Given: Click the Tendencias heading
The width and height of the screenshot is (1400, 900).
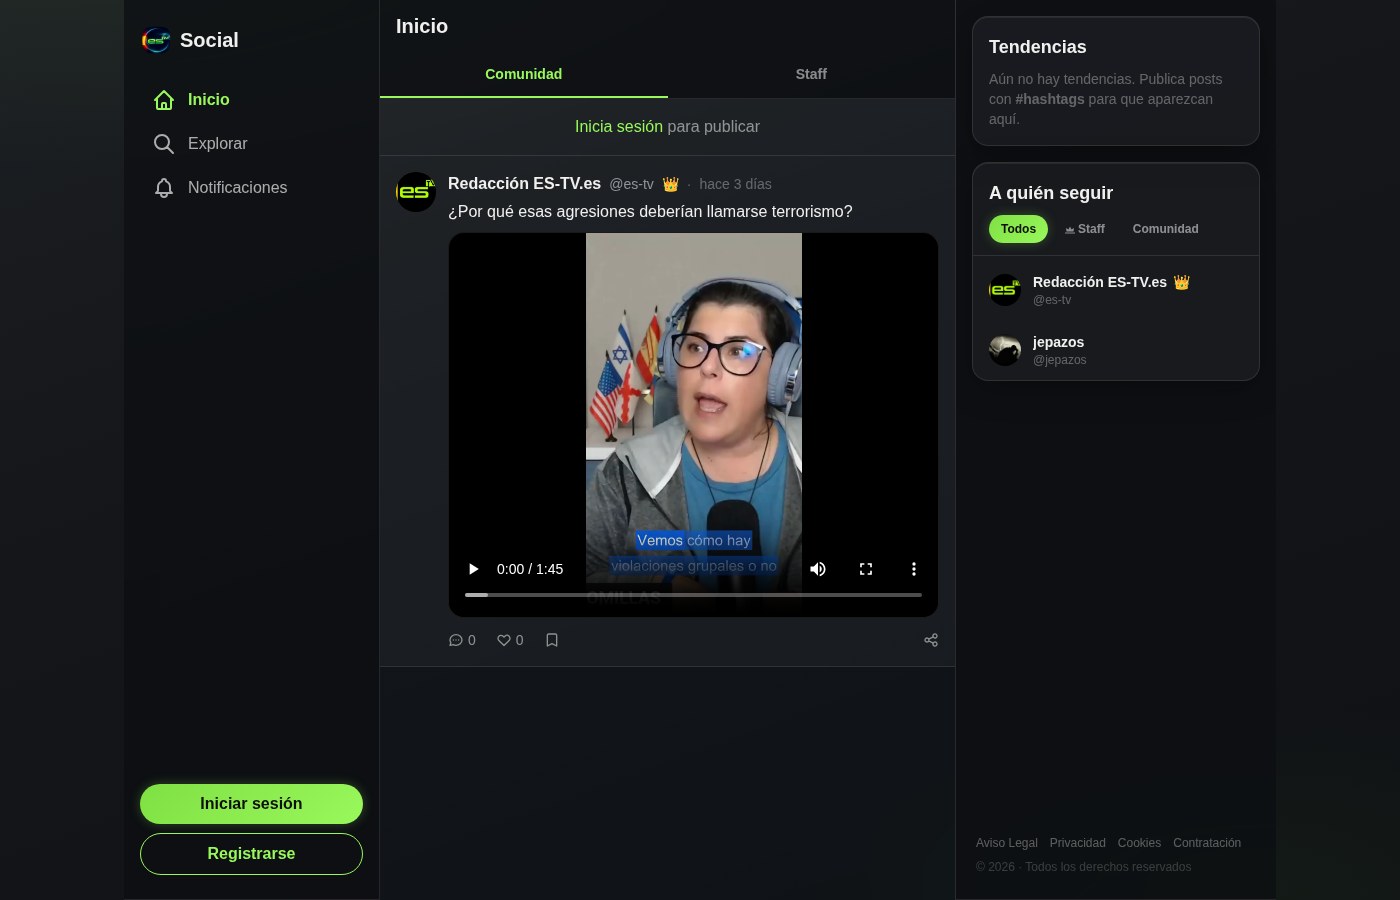Looking at the screenshot, I should 1037,47.
